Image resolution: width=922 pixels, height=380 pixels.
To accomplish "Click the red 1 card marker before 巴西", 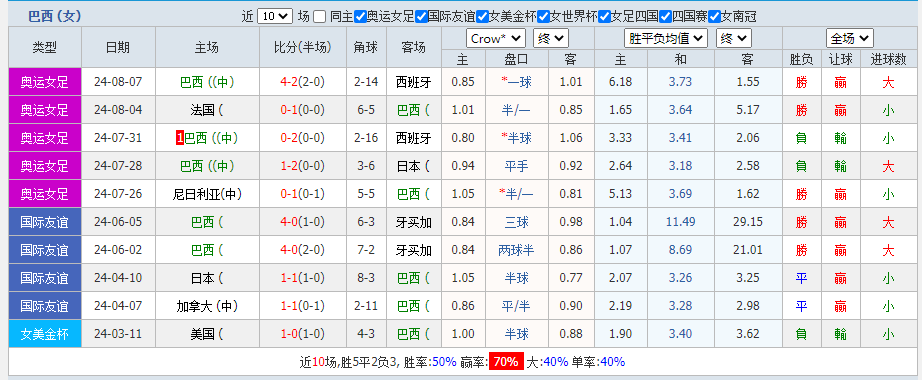I will point(180,138).
